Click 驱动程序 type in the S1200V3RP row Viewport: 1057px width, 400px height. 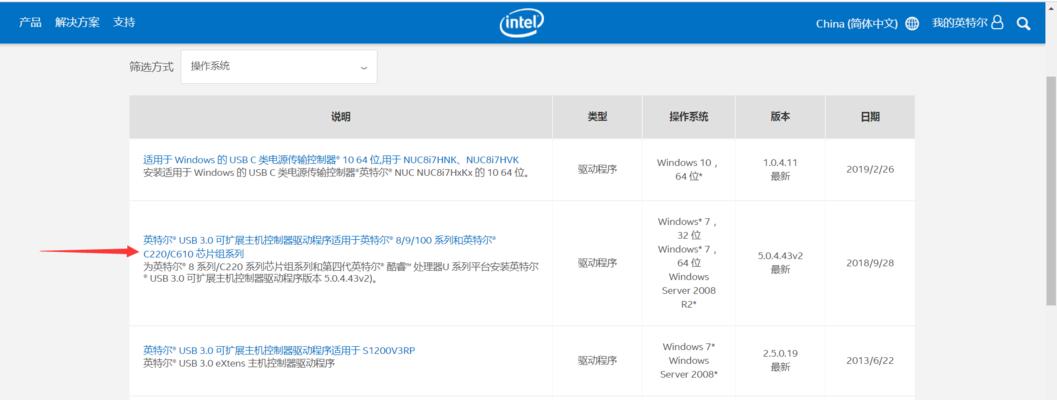(x=597, y=360)
